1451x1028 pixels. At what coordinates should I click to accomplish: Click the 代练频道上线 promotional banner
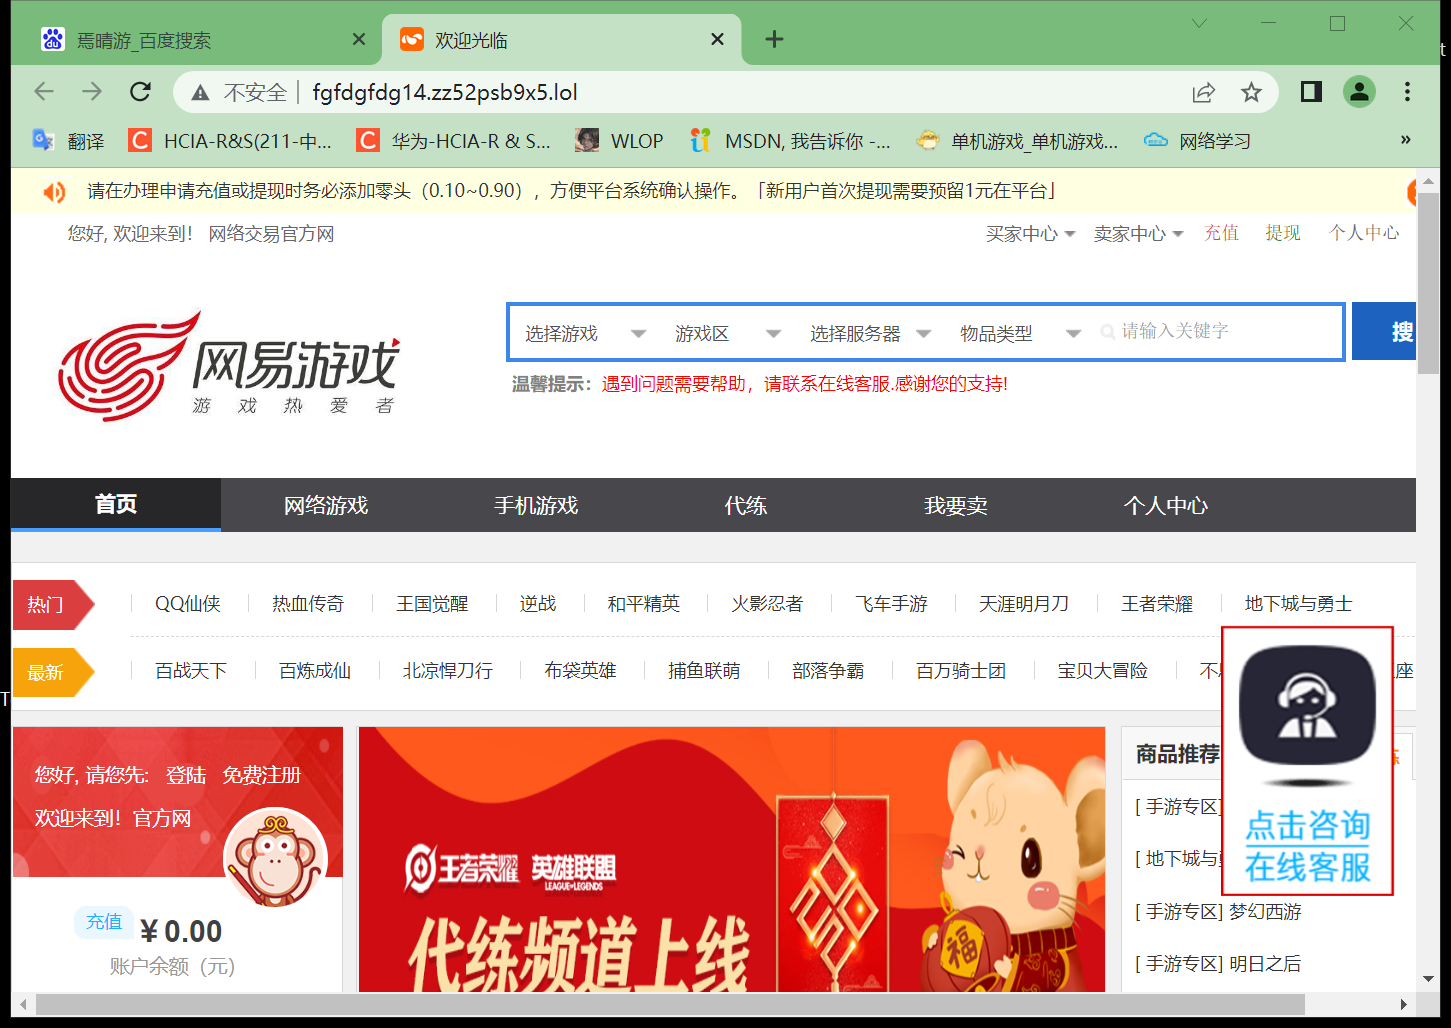point(732,859)
